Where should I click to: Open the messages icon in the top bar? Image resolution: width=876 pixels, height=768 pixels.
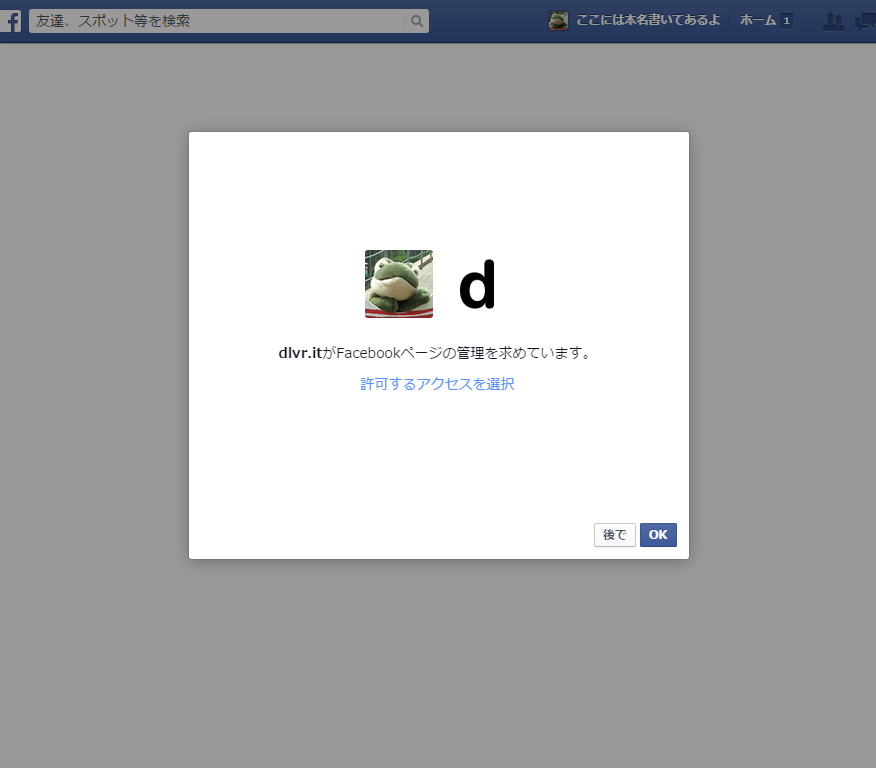(x=865, y=22)
